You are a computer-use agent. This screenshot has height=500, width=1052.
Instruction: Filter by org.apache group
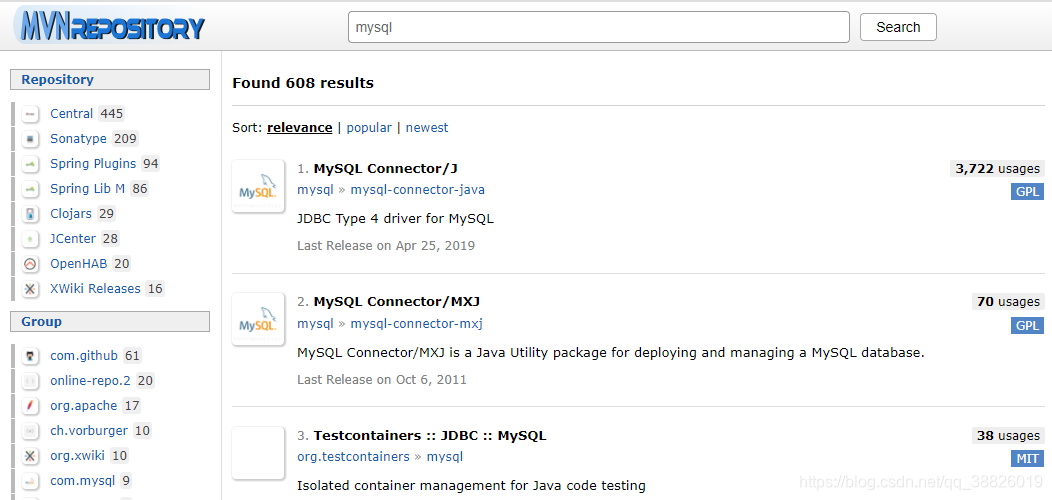click(x=84, y=406)
